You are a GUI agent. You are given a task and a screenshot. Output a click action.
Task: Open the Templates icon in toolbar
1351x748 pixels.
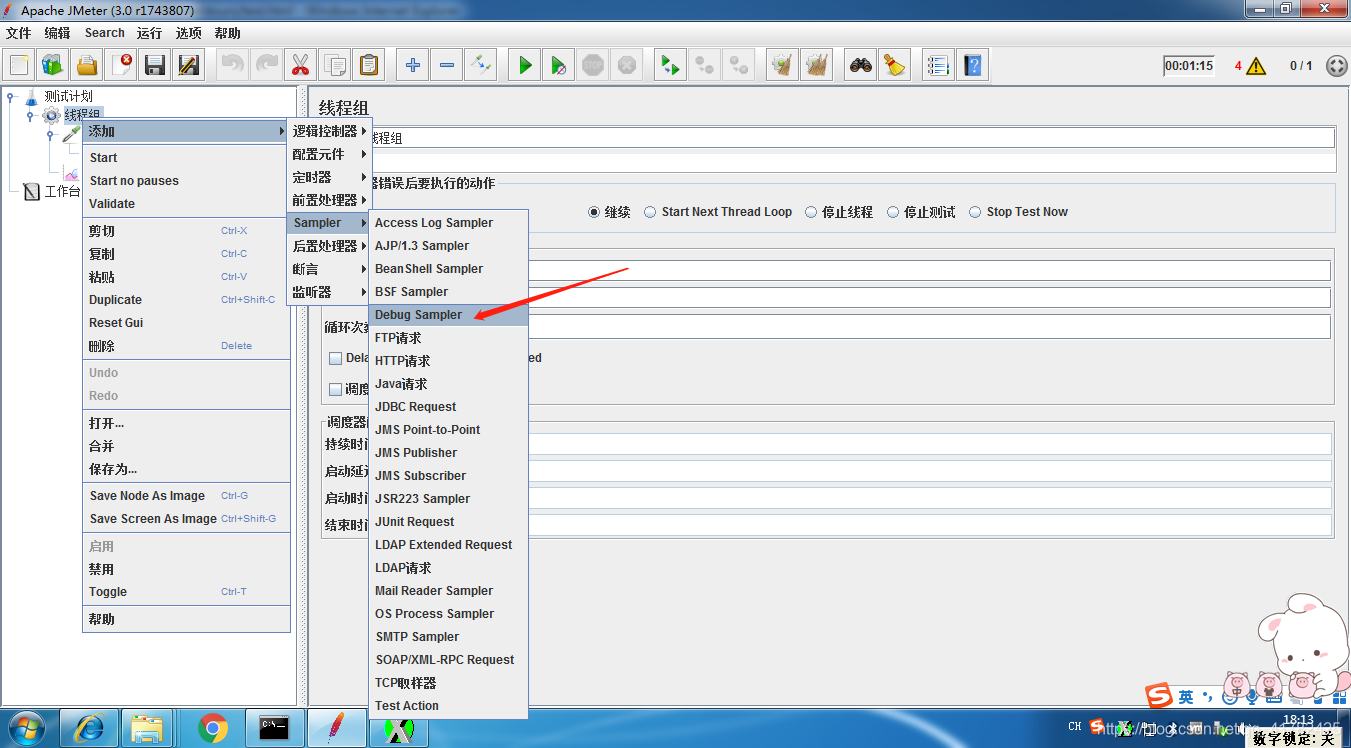click(53, 66)
